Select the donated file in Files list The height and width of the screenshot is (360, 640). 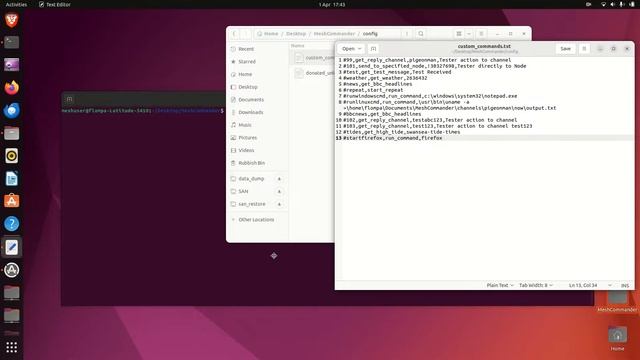(313, 73)
